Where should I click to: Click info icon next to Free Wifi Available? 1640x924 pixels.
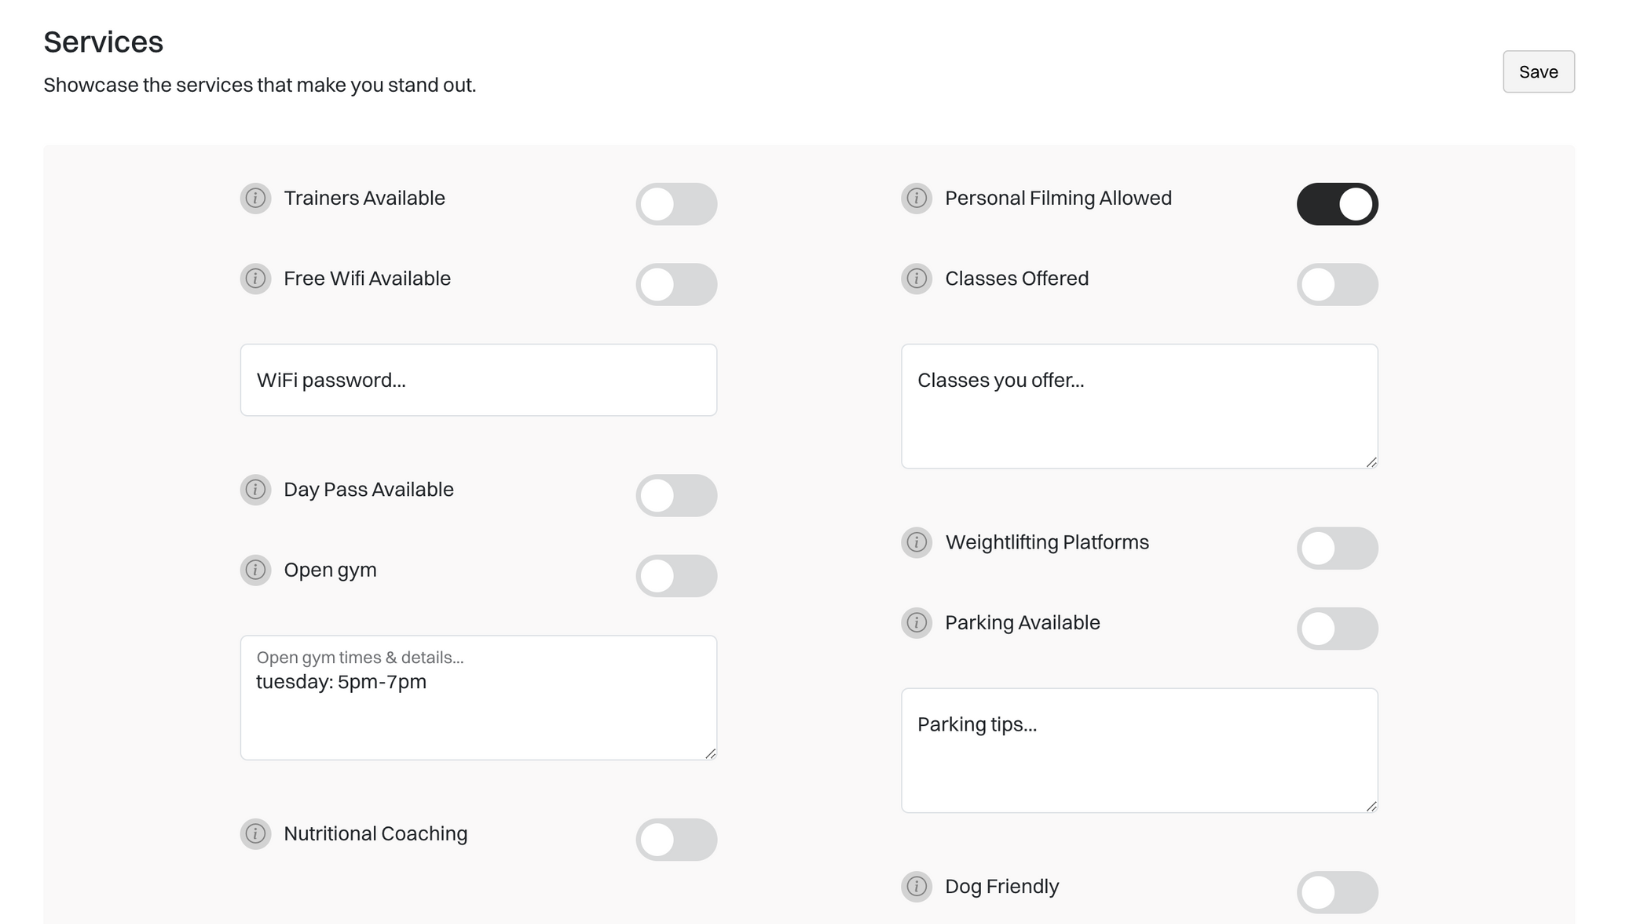(x=256, y=278)
